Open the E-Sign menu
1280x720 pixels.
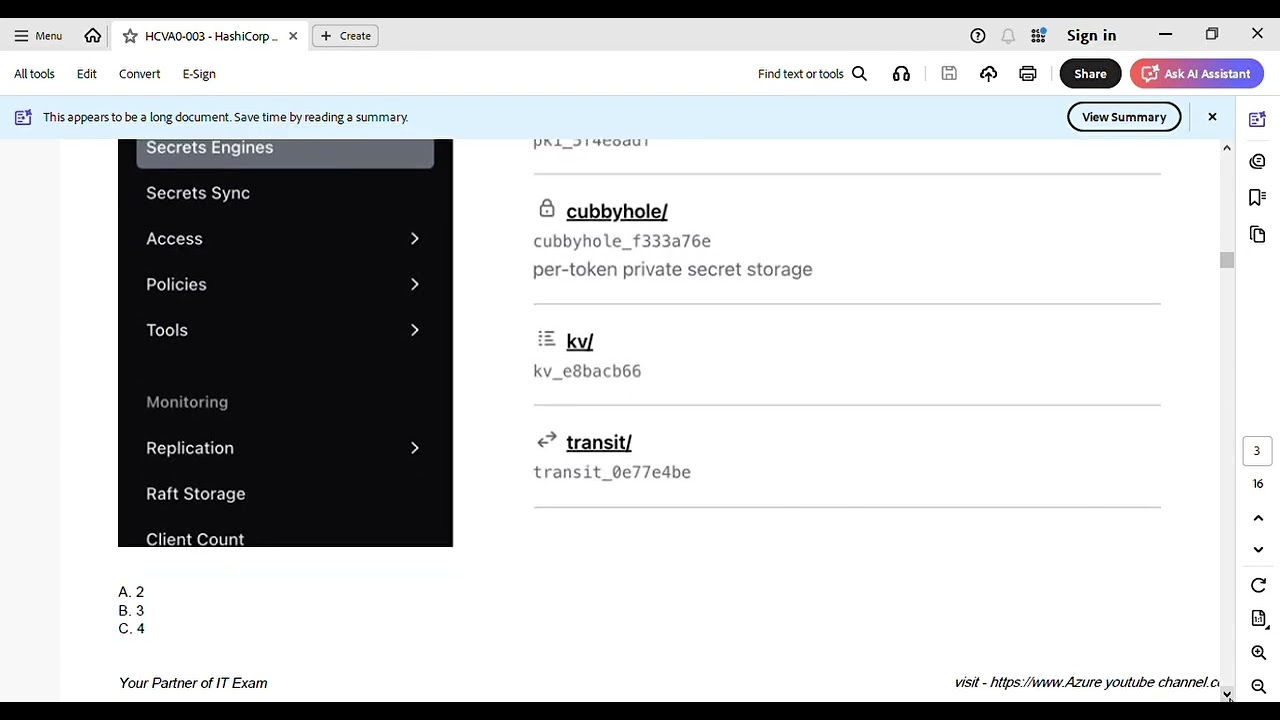199,74
